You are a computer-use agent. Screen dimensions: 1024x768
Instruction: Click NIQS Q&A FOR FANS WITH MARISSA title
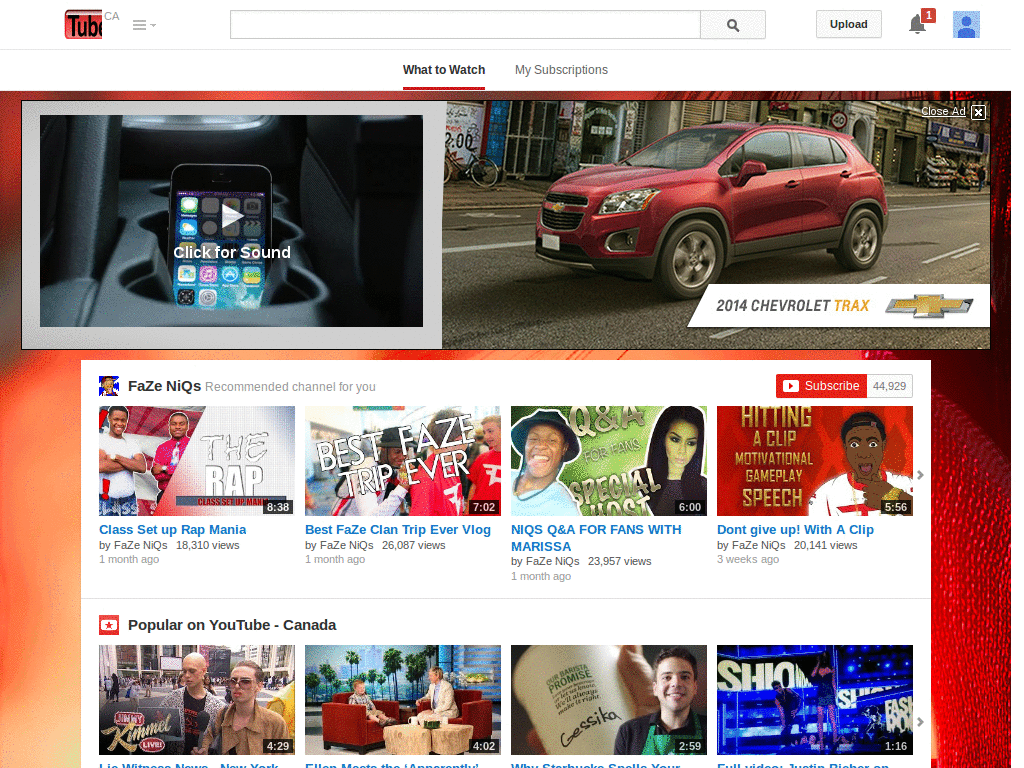tap(596, 537)
